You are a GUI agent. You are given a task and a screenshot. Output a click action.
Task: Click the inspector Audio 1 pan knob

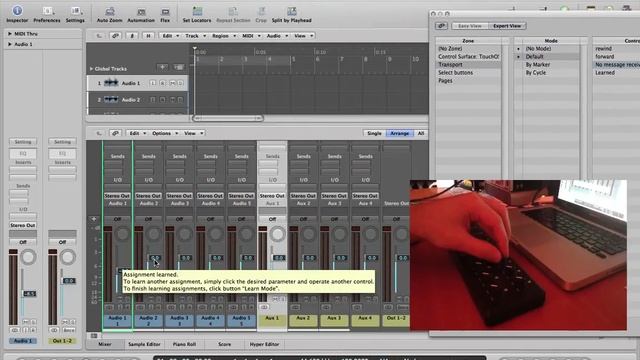point(28,257)
